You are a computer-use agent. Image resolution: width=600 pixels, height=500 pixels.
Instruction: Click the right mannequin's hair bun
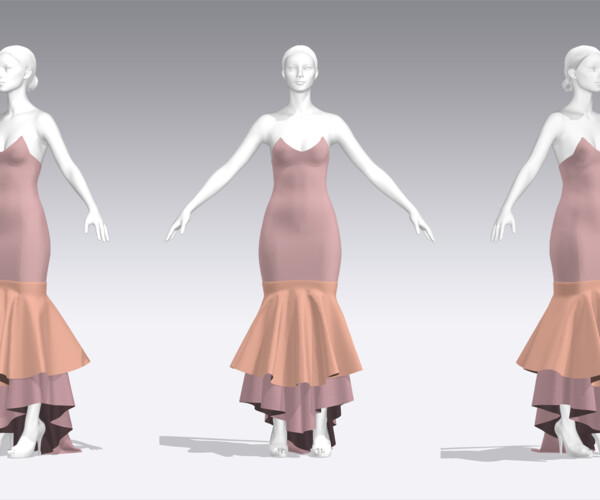click(x=567, y=84)
